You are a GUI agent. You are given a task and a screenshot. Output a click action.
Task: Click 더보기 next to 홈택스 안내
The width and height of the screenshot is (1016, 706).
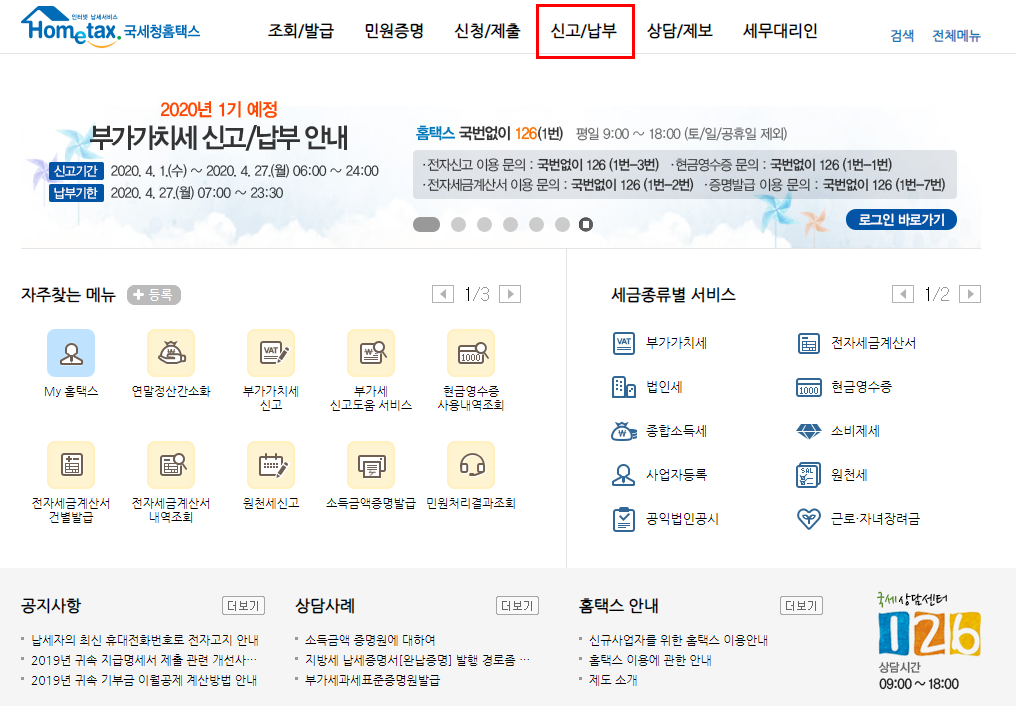802,606
